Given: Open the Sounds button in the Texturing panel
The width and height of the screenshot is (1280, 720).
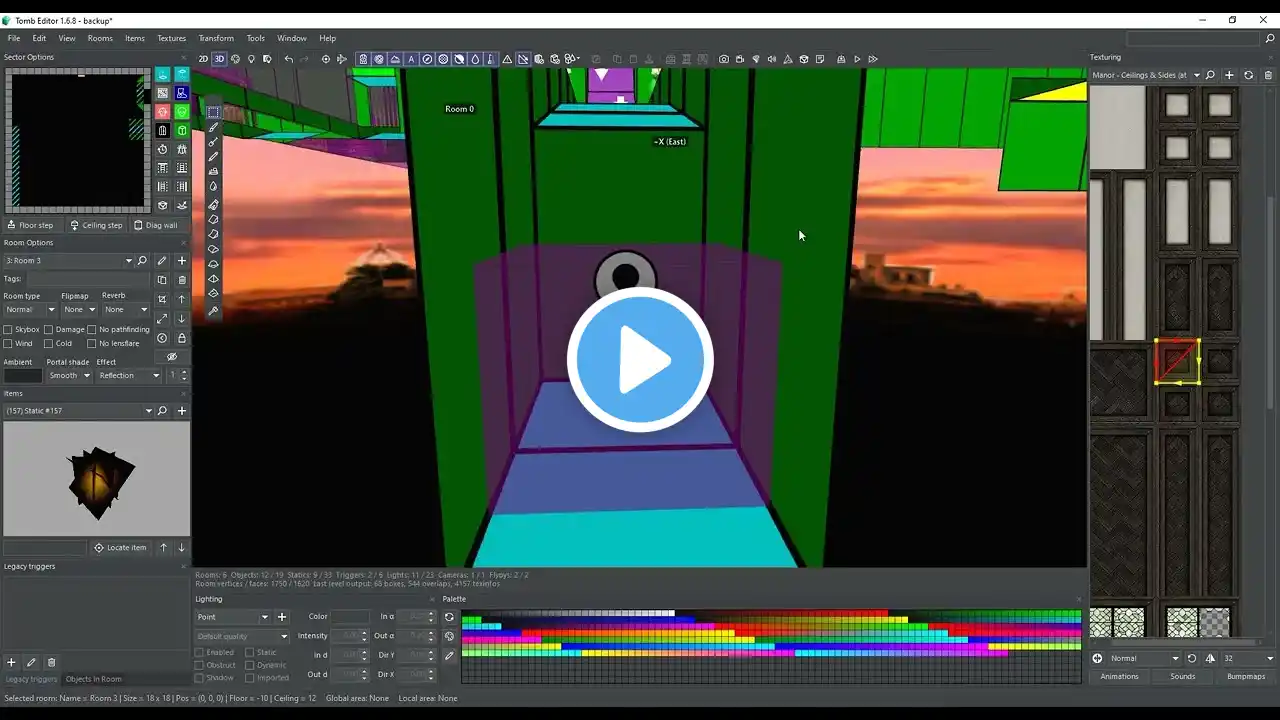Looking at the screenshot, I should pos(1183,676).
